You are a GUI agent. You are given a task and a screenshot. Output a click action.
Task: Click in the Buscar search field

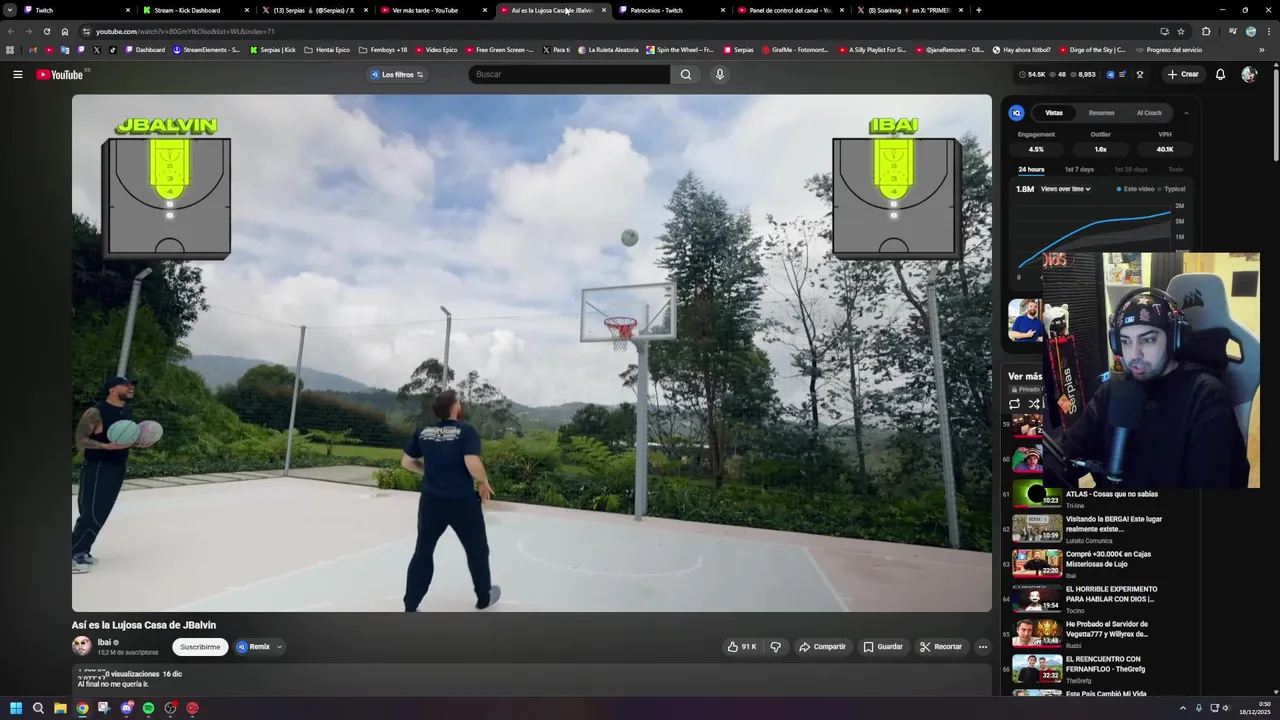570,74
